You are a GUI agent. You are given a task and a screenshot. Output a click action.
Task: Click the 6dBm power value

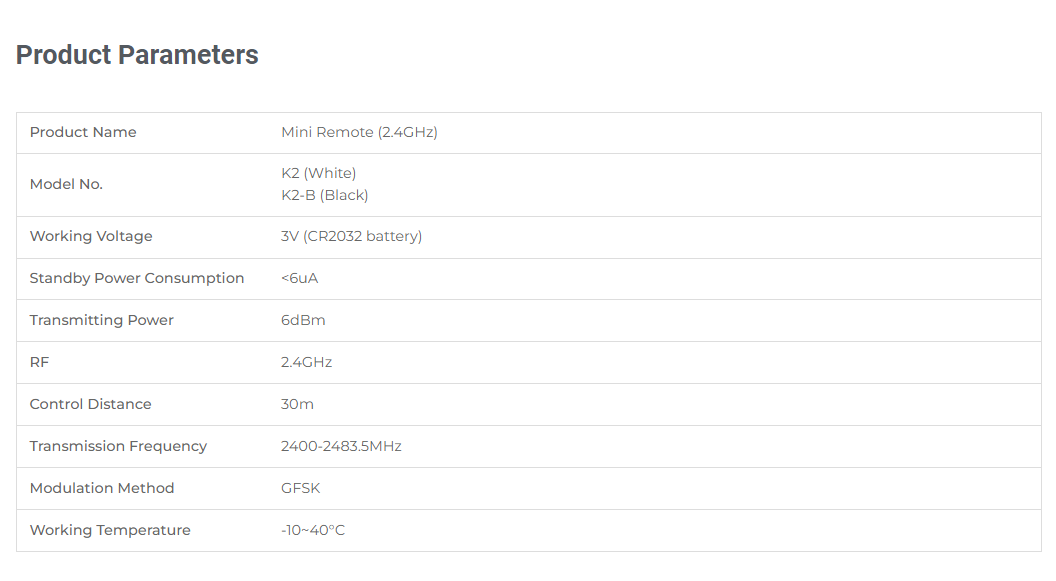point(303,320)
